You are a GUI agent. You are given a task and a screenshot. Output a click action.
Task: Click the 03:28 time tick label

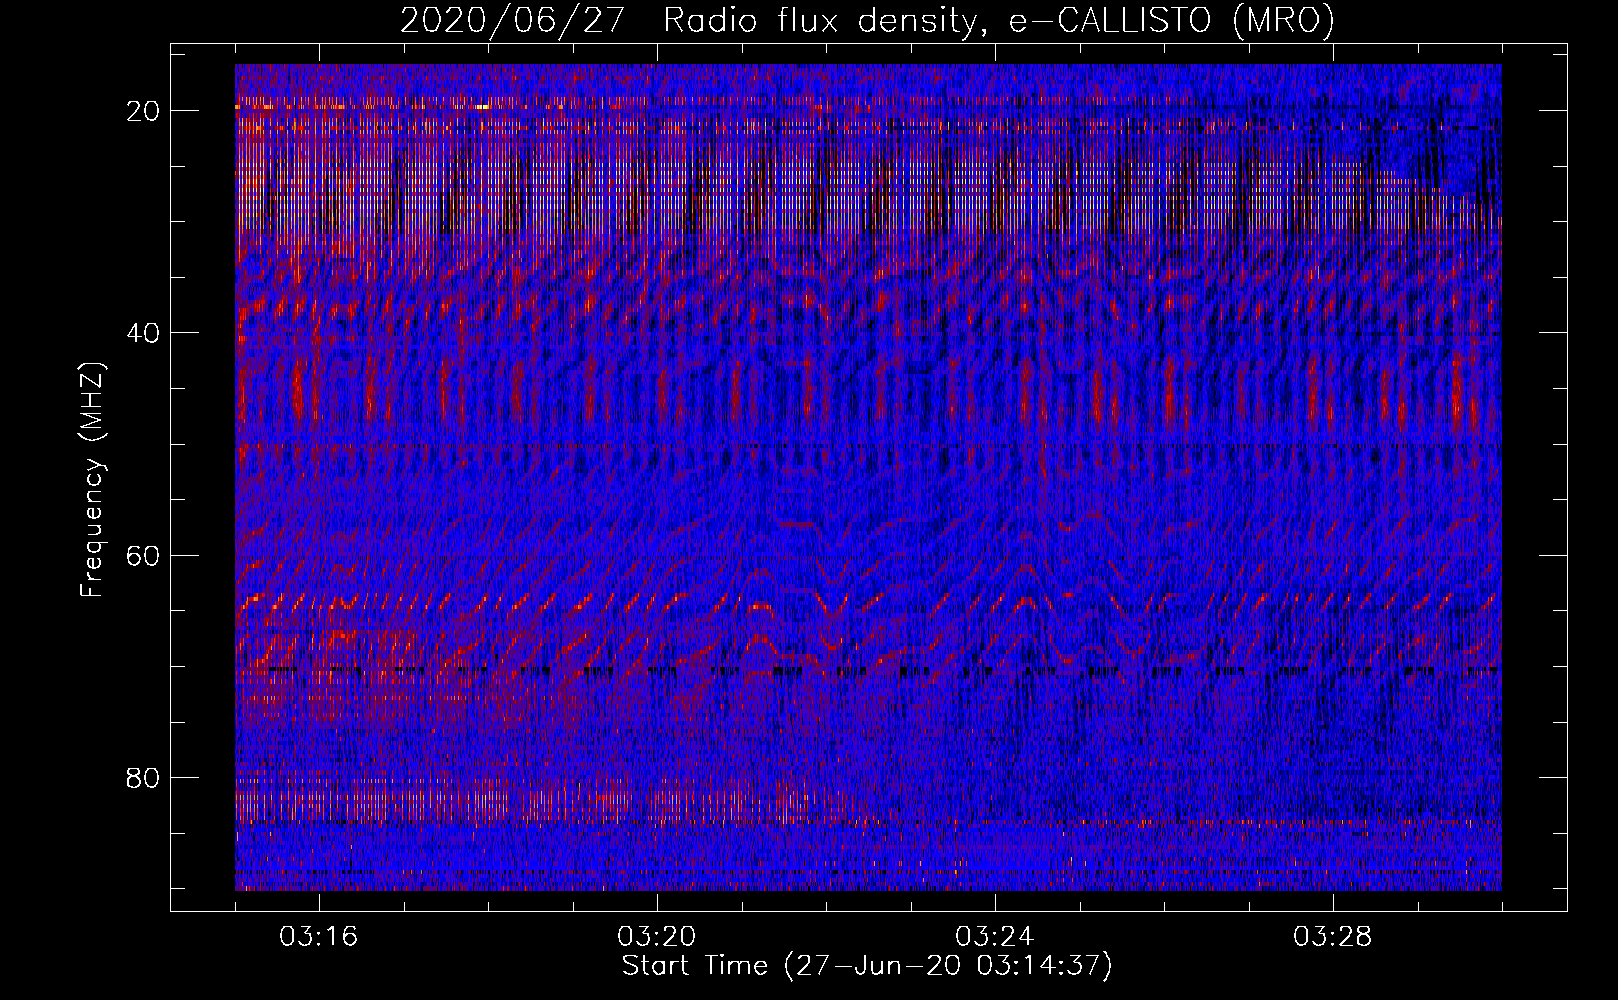coord(1333,937)
